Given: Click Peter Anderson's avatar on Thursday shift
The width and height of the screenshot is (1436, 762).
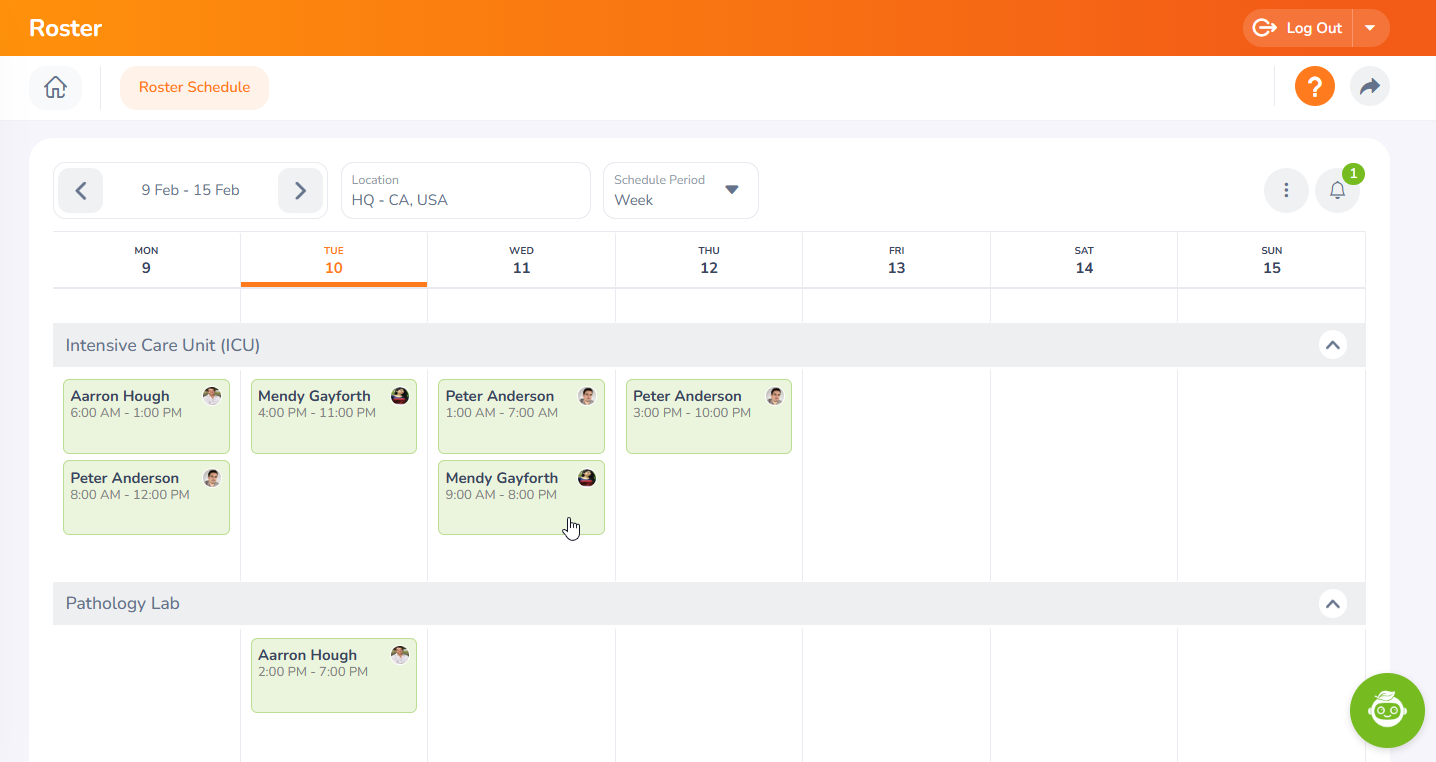Looking at the screenshot, I should (775, 396).
